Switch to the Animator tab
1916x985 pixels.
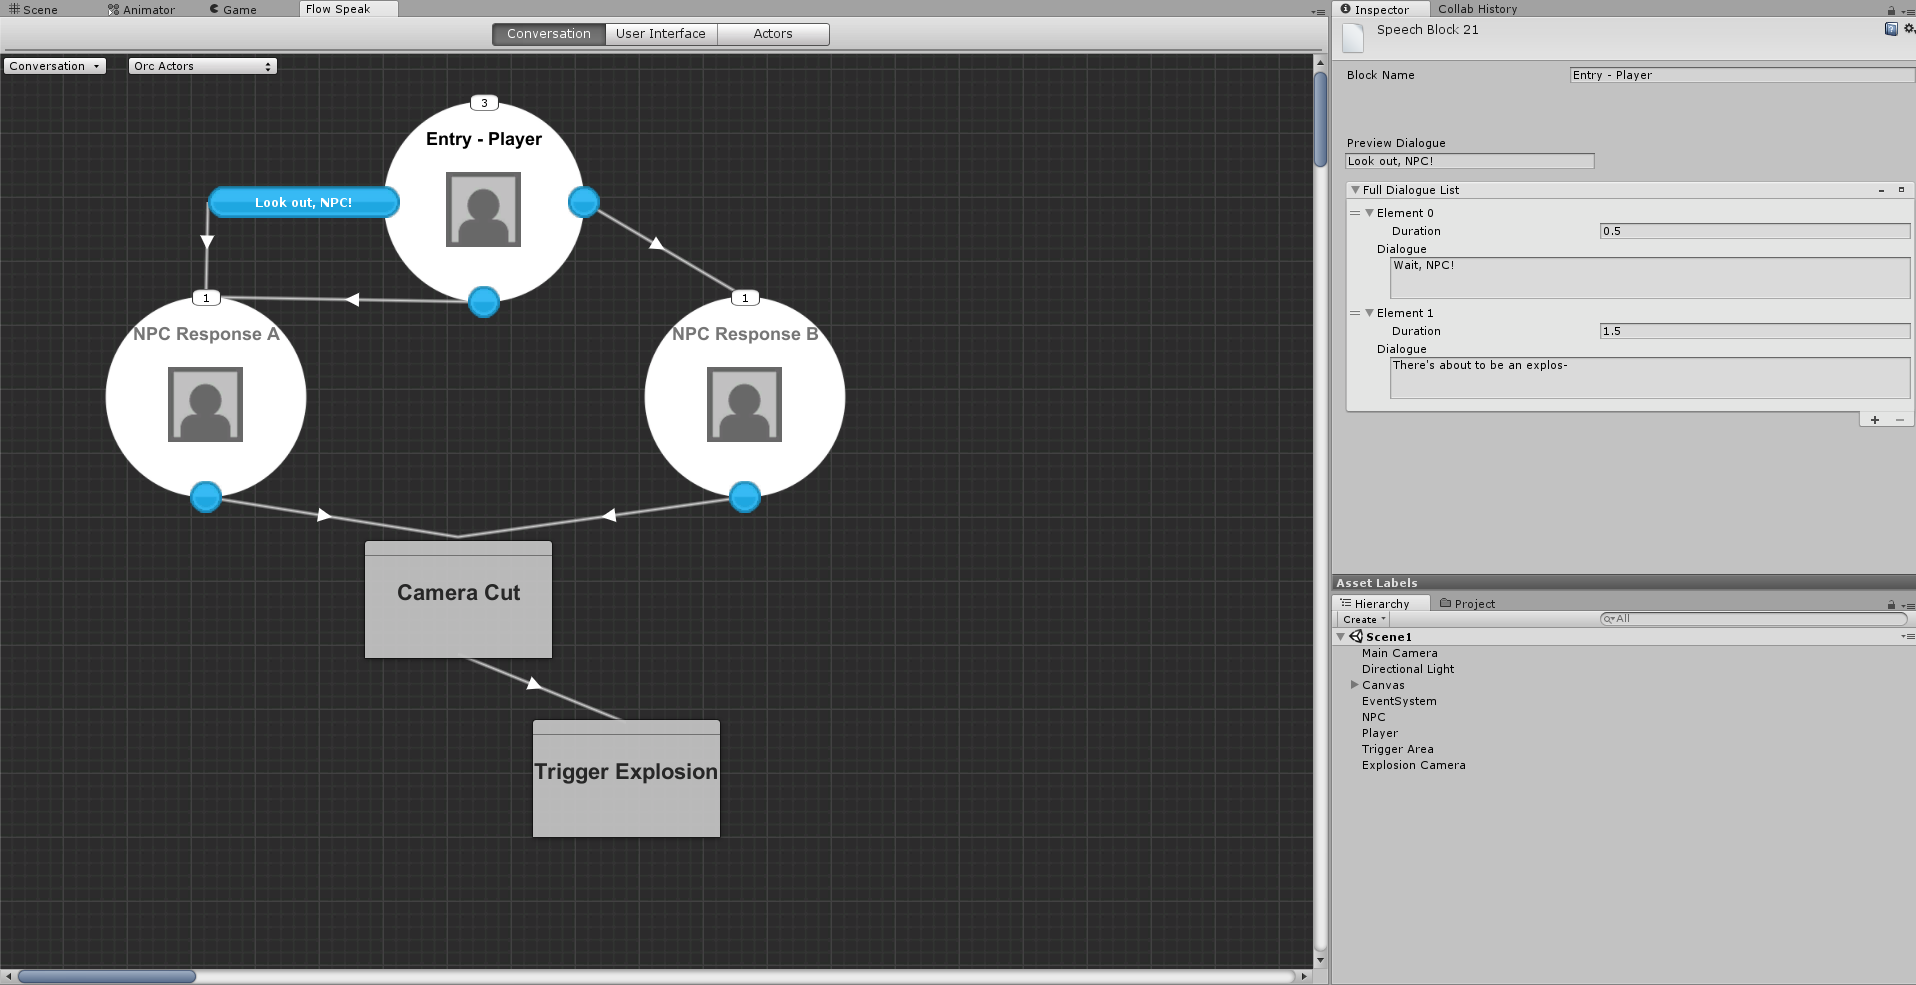(x=141, y=9)
